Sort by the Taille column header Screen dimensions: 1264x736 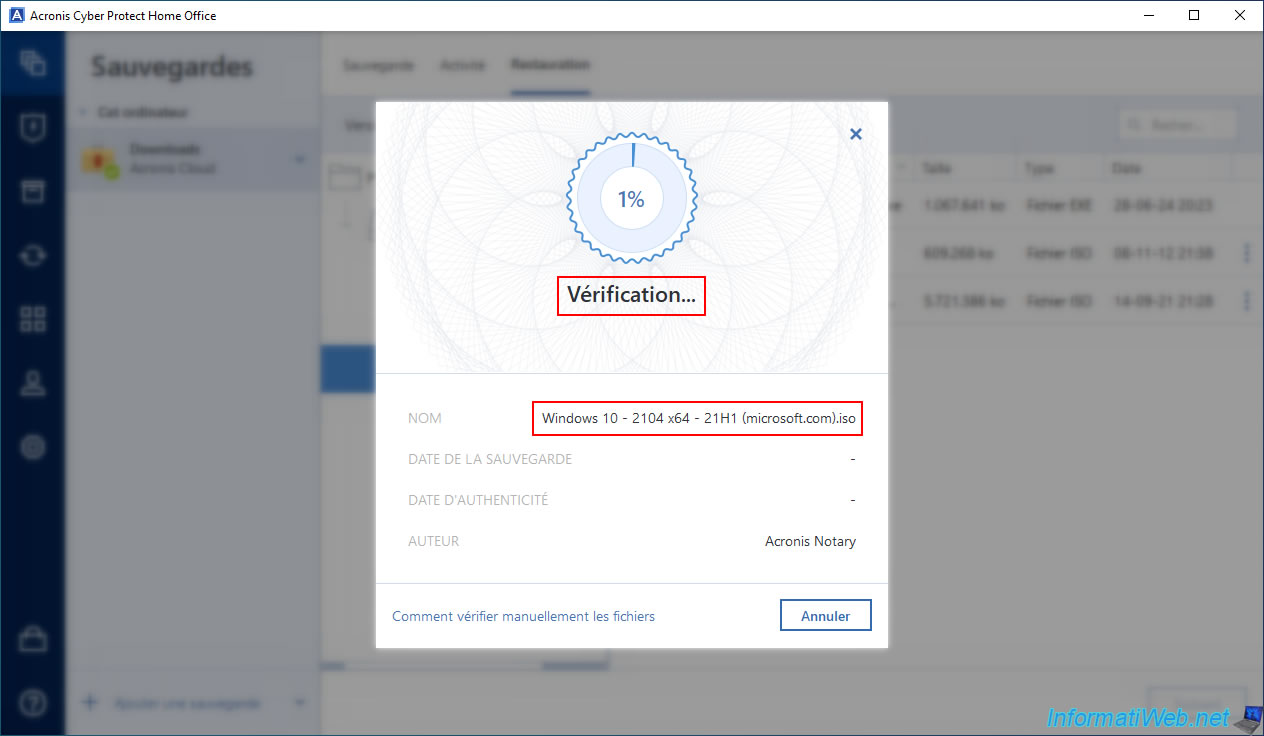(938, 168)
